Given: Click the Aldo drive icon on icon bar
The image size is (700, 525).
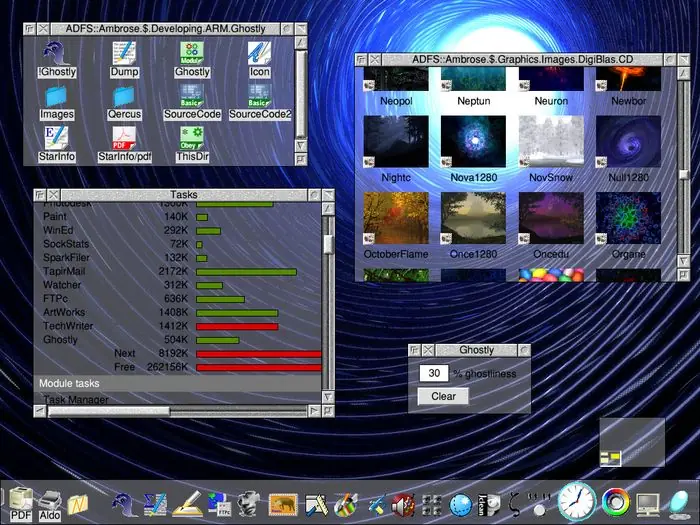Looking at the screenshot, I should [x=50, y=500].
